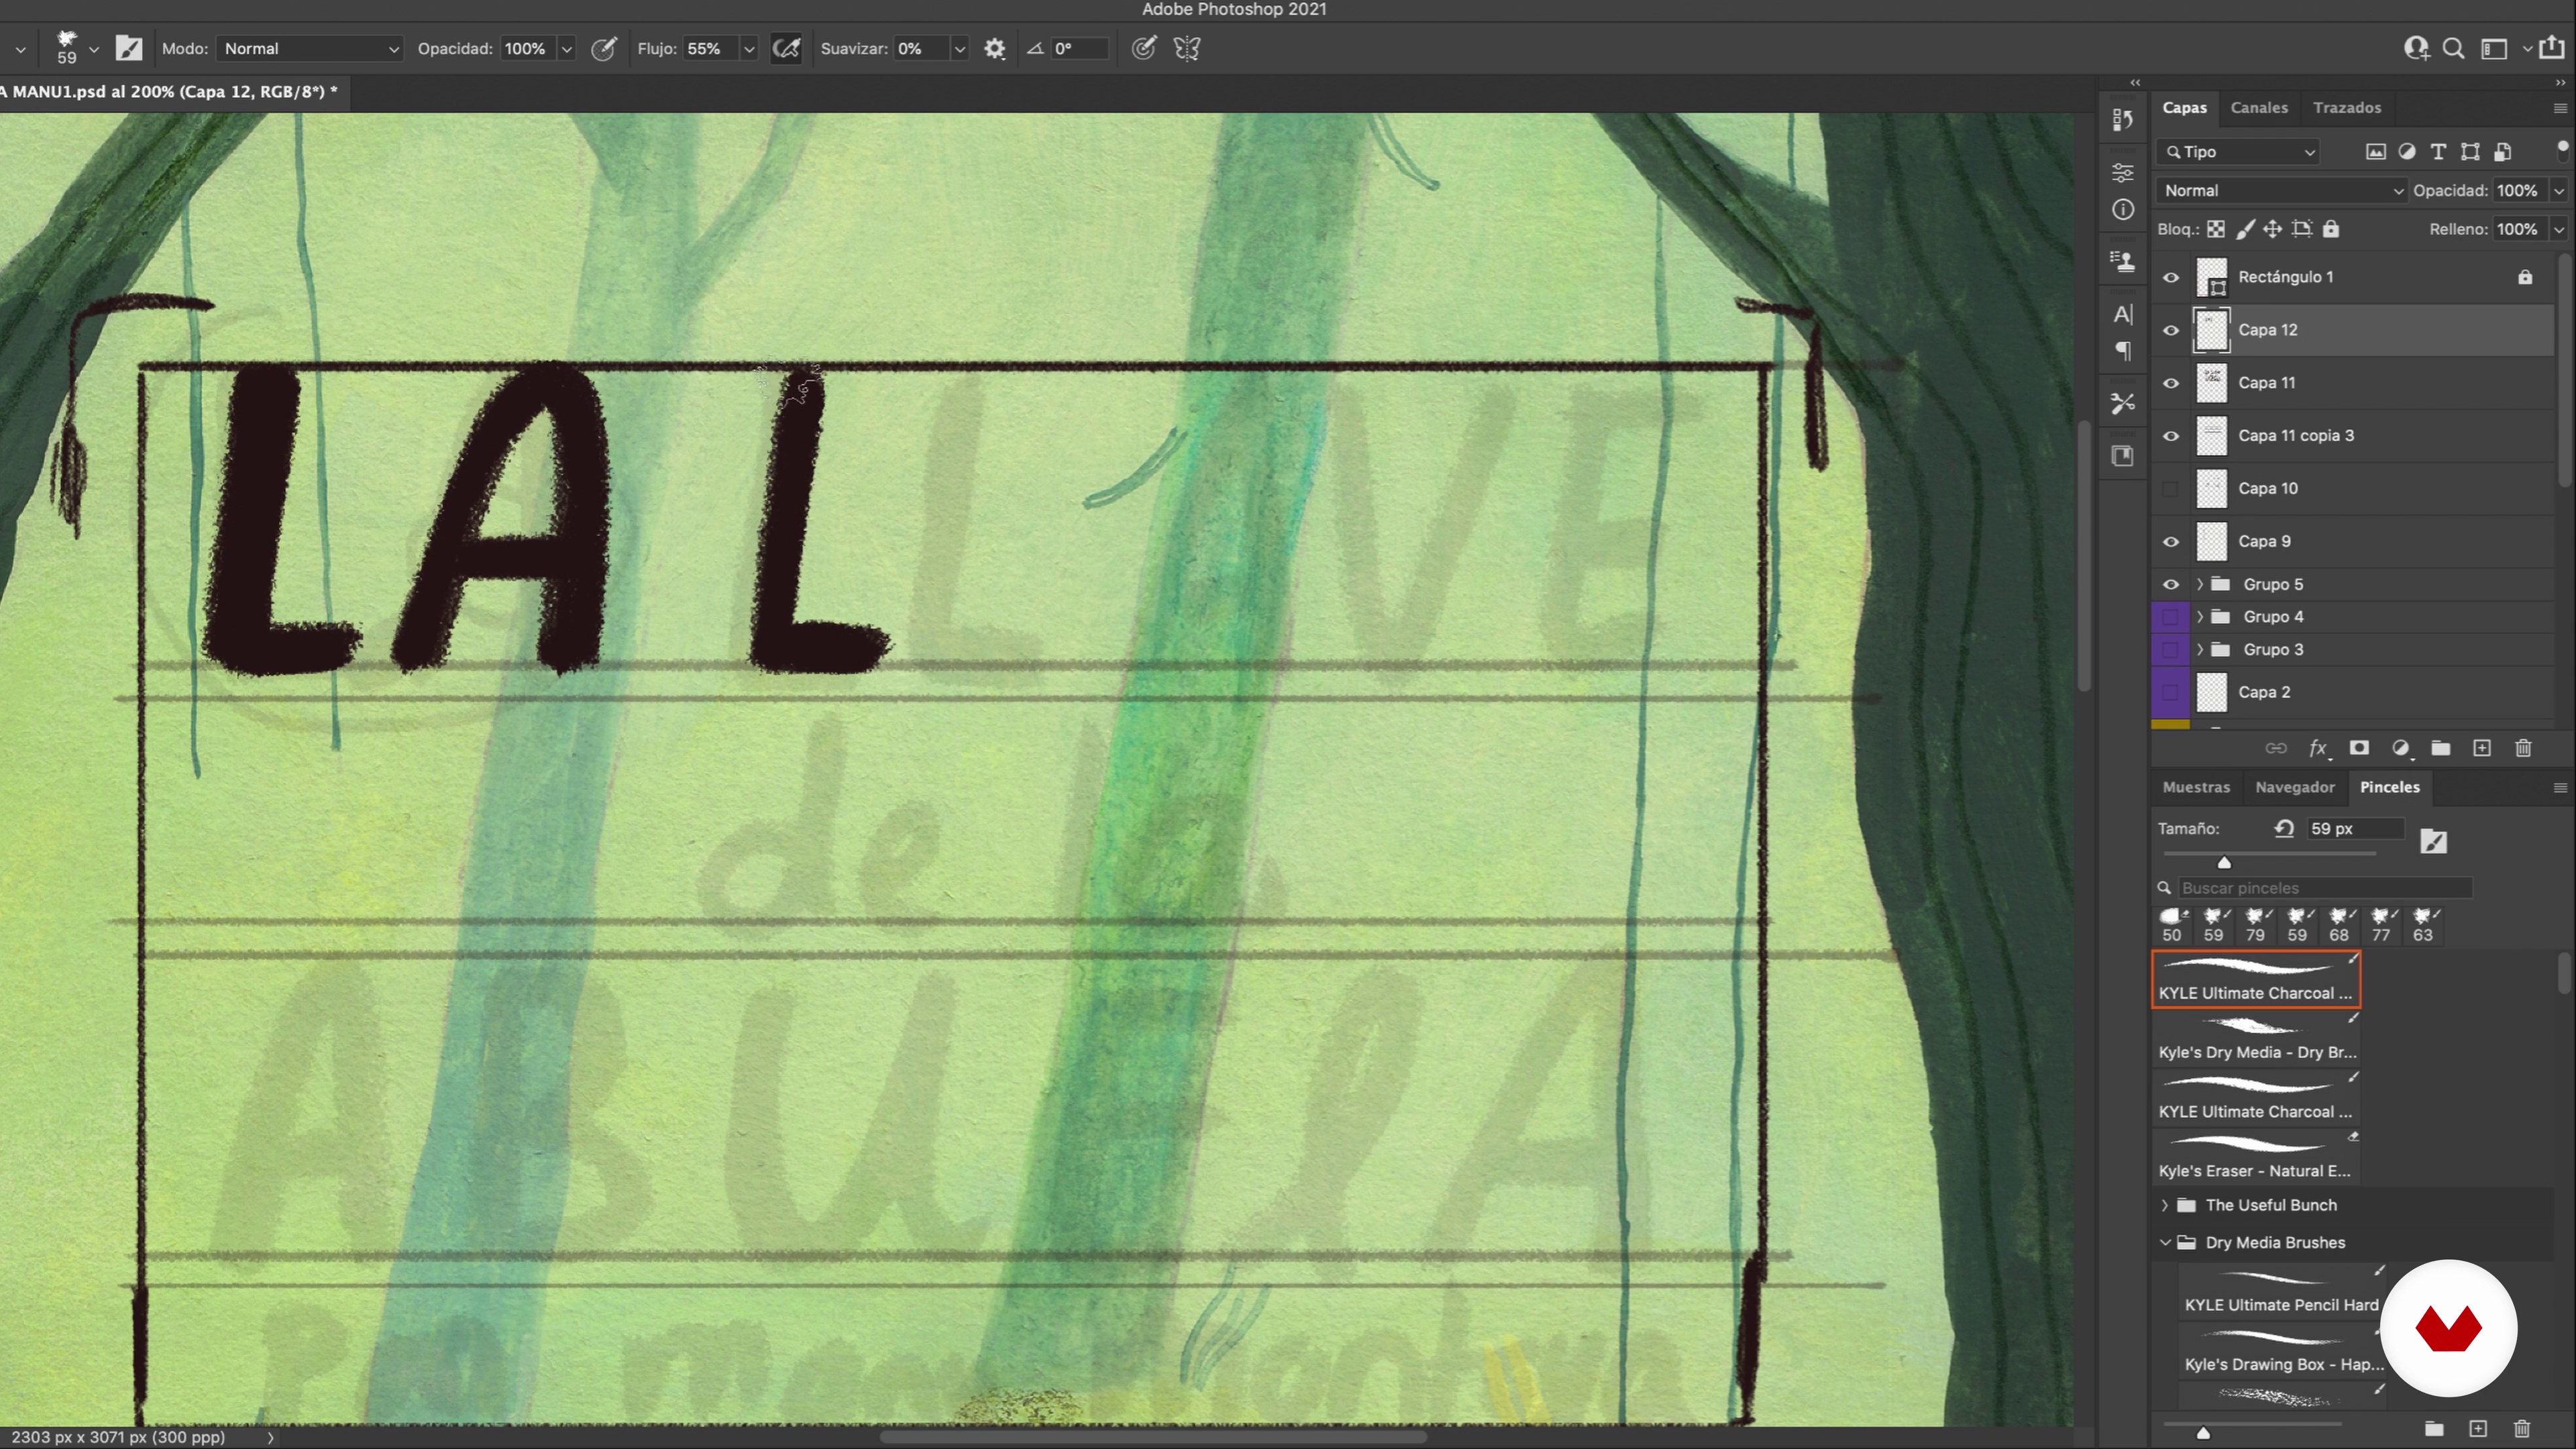
Task: Click the Buscar pinceles search field
Action: point(2325,888)
